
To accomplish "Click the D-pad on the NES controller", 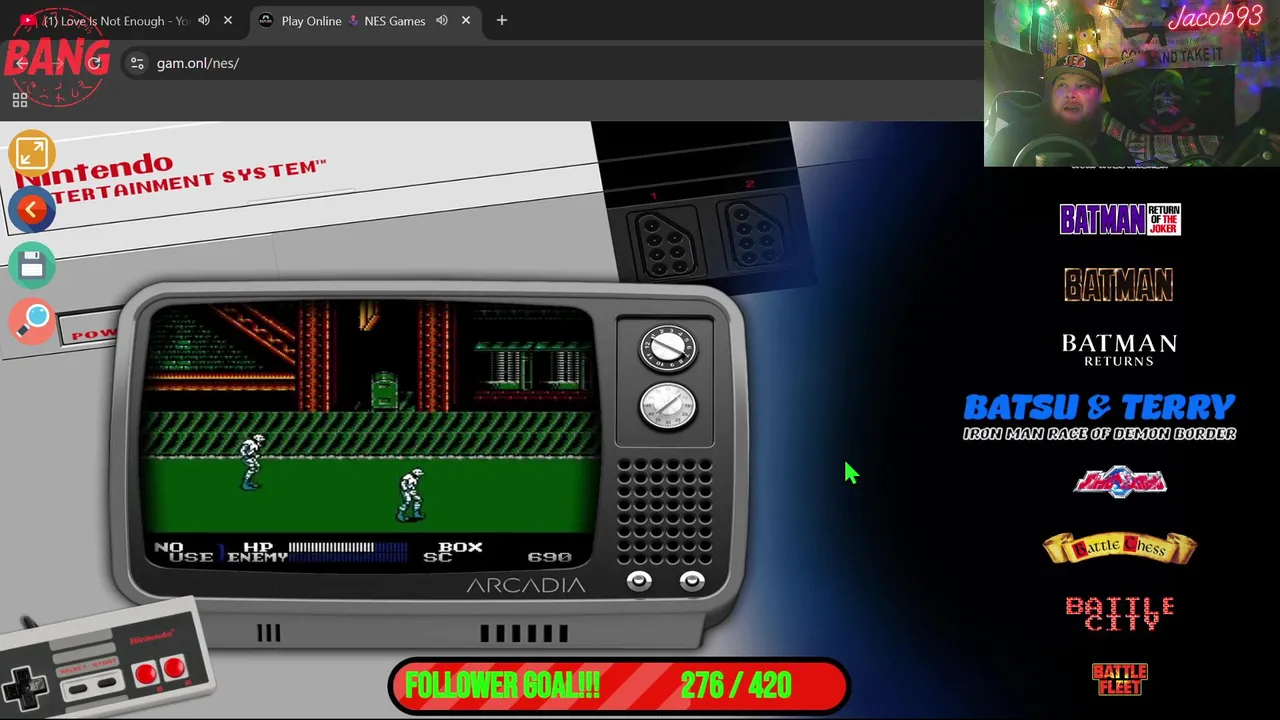I will (25, 687).
